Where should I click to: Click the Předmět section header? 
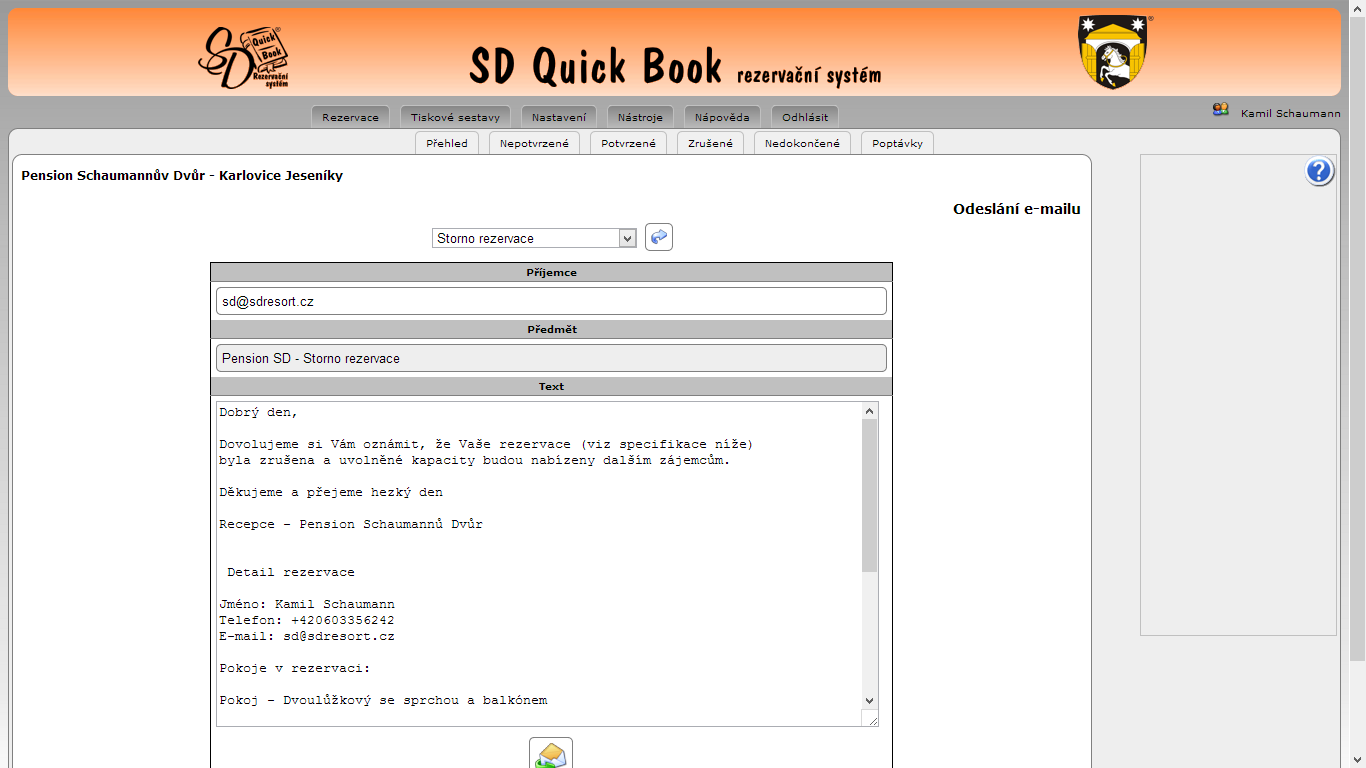tap(551, 329)
